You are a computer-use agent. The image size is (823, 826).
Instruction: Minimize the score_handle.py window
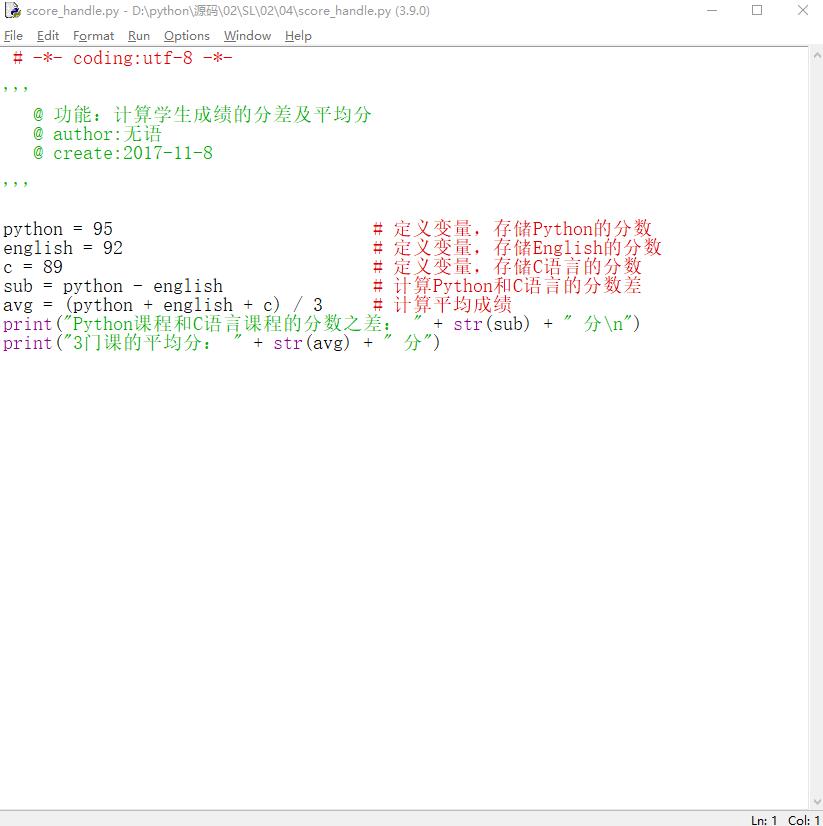tap(711, 11)
